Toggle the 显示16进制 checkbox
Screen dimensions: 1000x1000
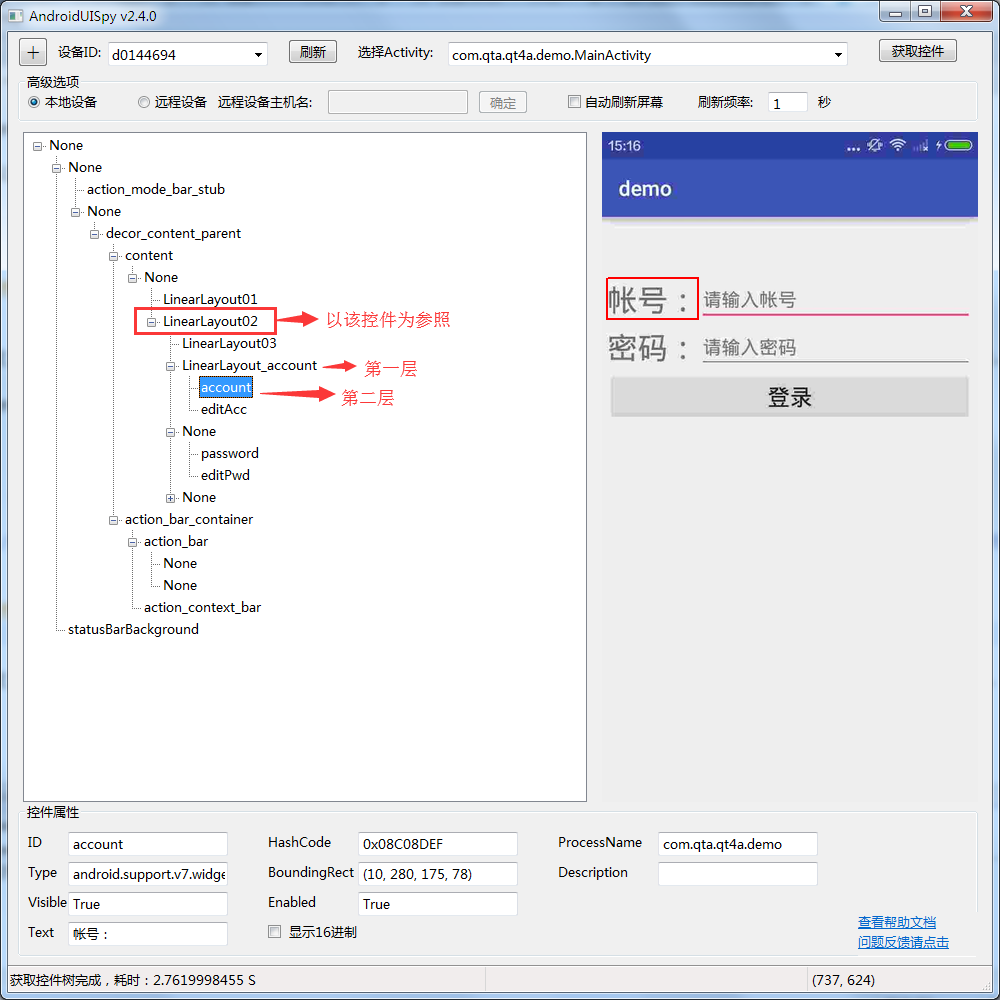[x=274, y=932]
